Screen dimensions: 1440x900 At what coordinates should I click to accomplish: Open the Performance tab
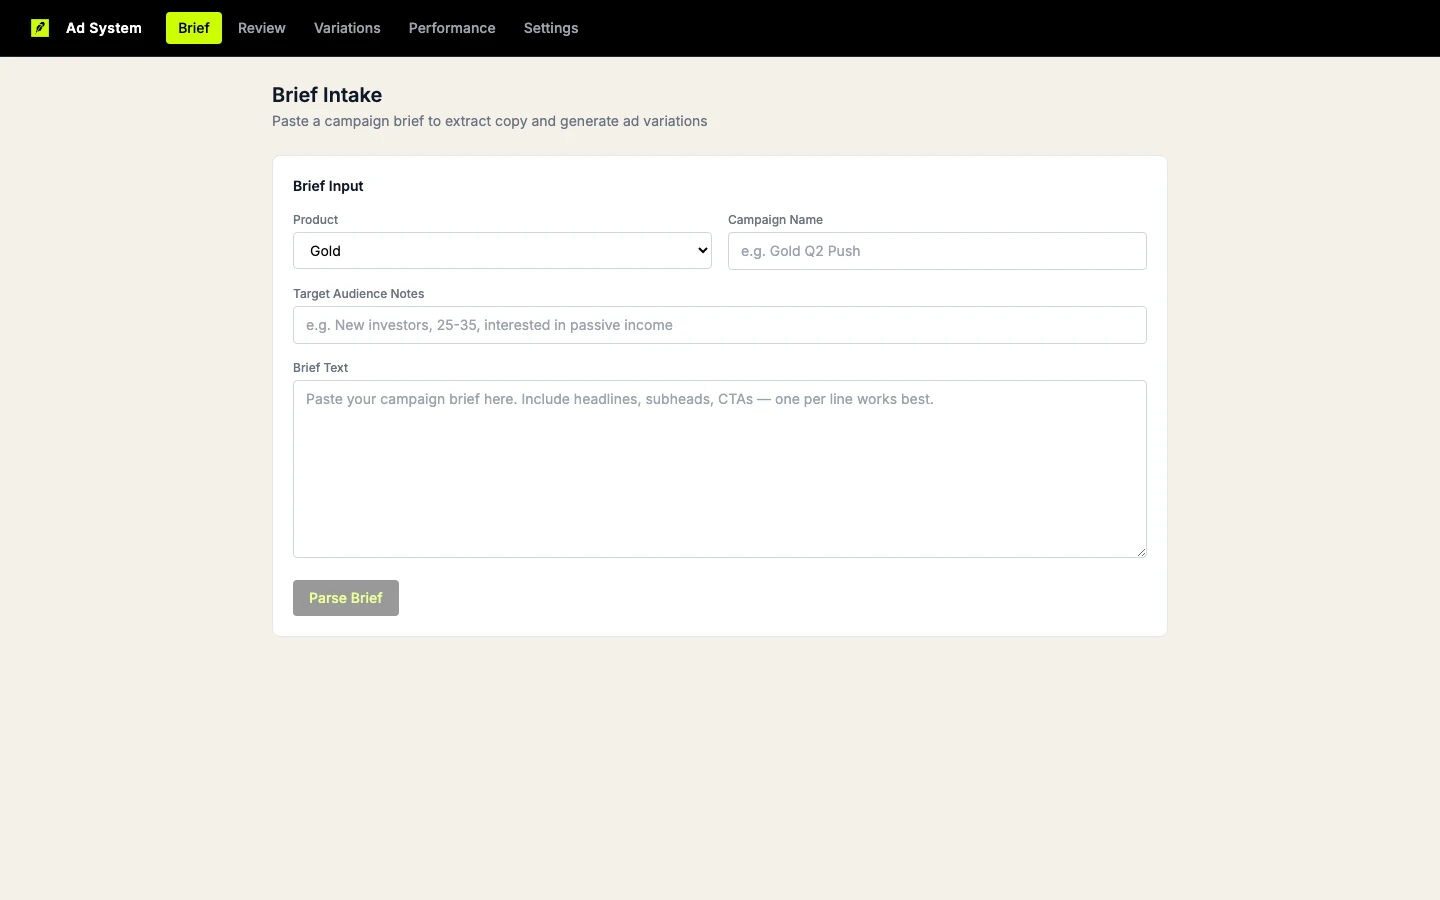point(452,28)
